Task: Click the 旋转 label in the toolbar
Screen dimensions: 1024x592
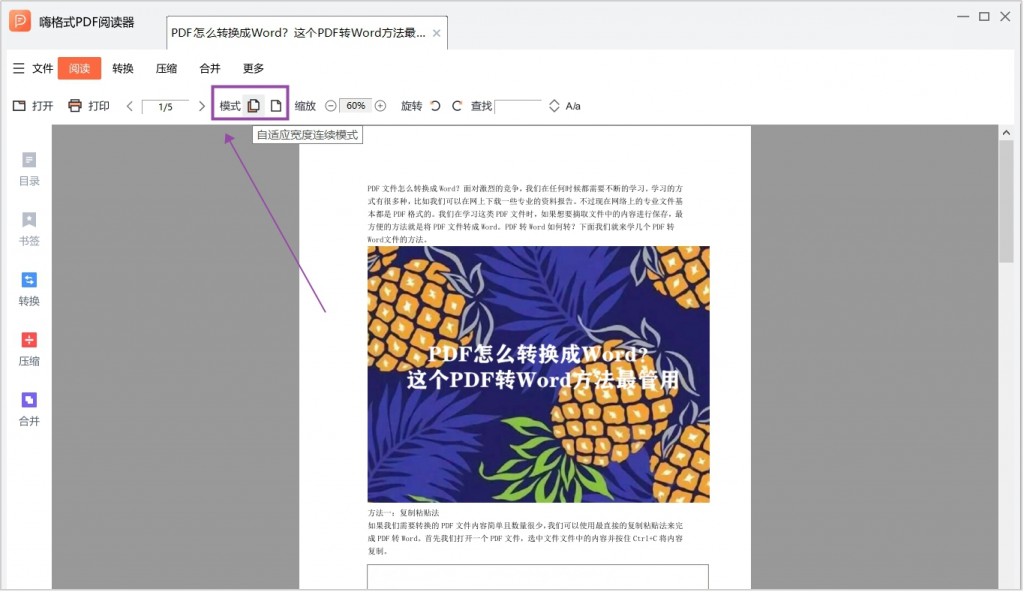Action: (411, 106)
